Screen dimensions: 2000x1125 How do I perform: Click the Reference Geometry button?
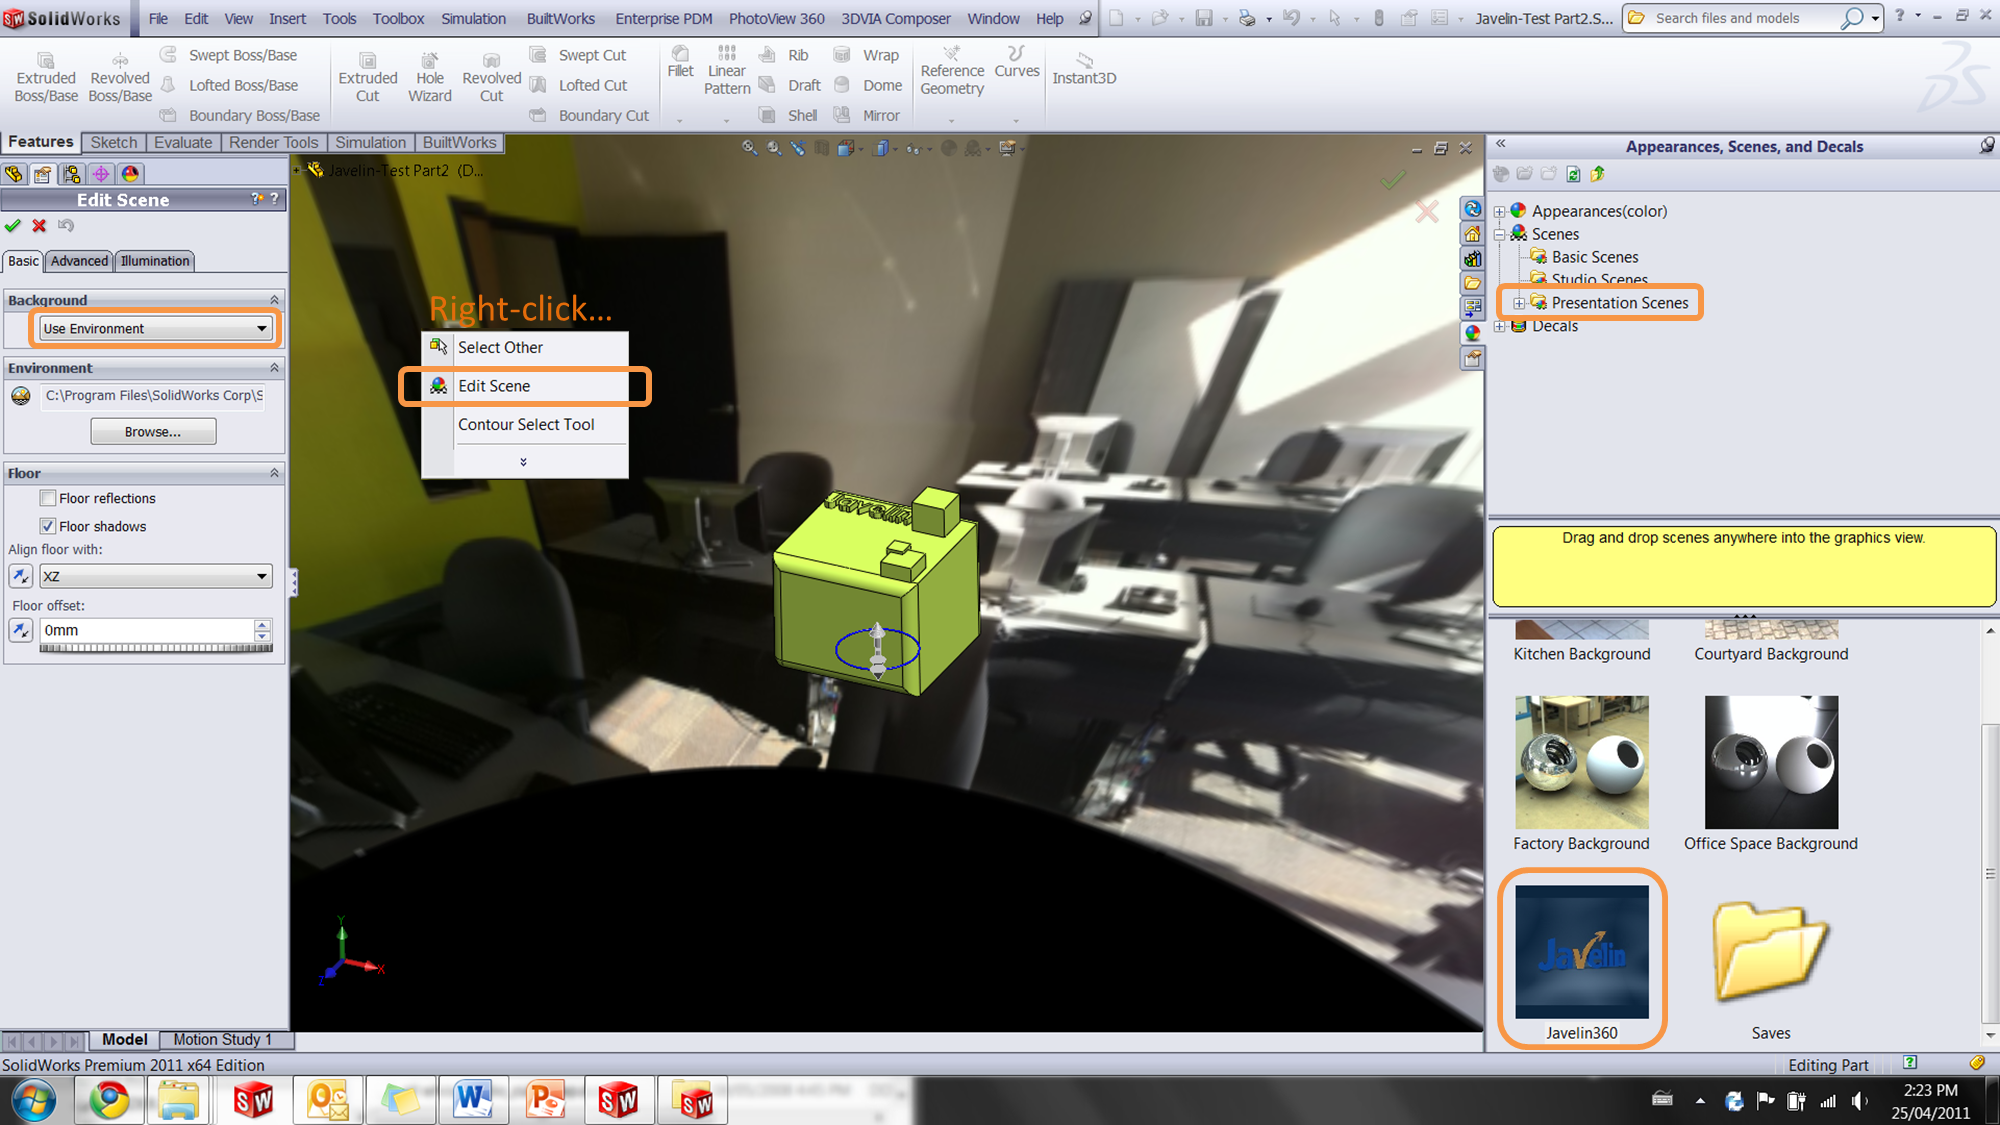(x=952, y=72)
